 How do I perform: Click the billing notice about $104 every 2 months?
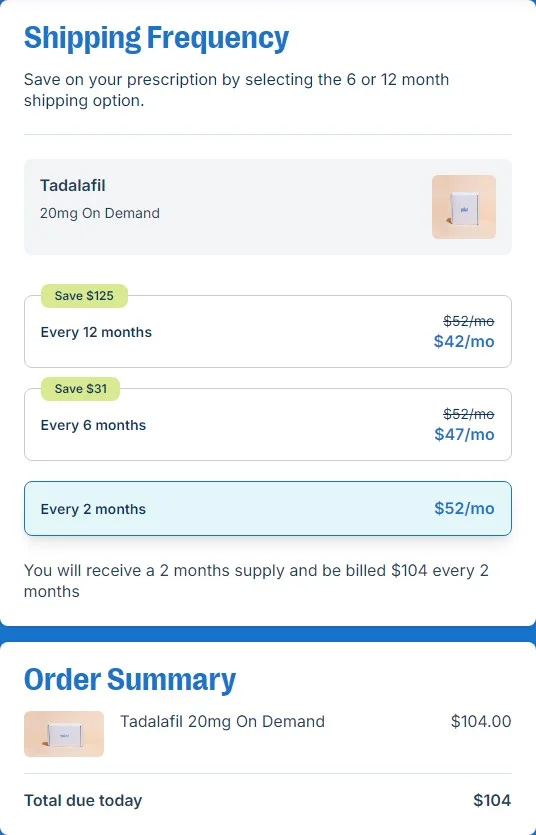257,581
